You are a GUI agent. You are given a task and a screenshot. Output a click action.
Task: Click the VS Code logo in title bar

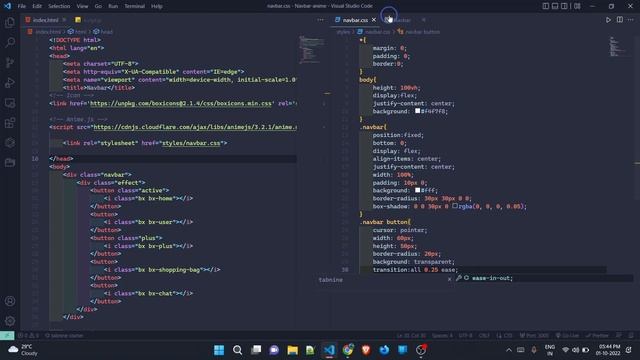[x=7, y=6]
